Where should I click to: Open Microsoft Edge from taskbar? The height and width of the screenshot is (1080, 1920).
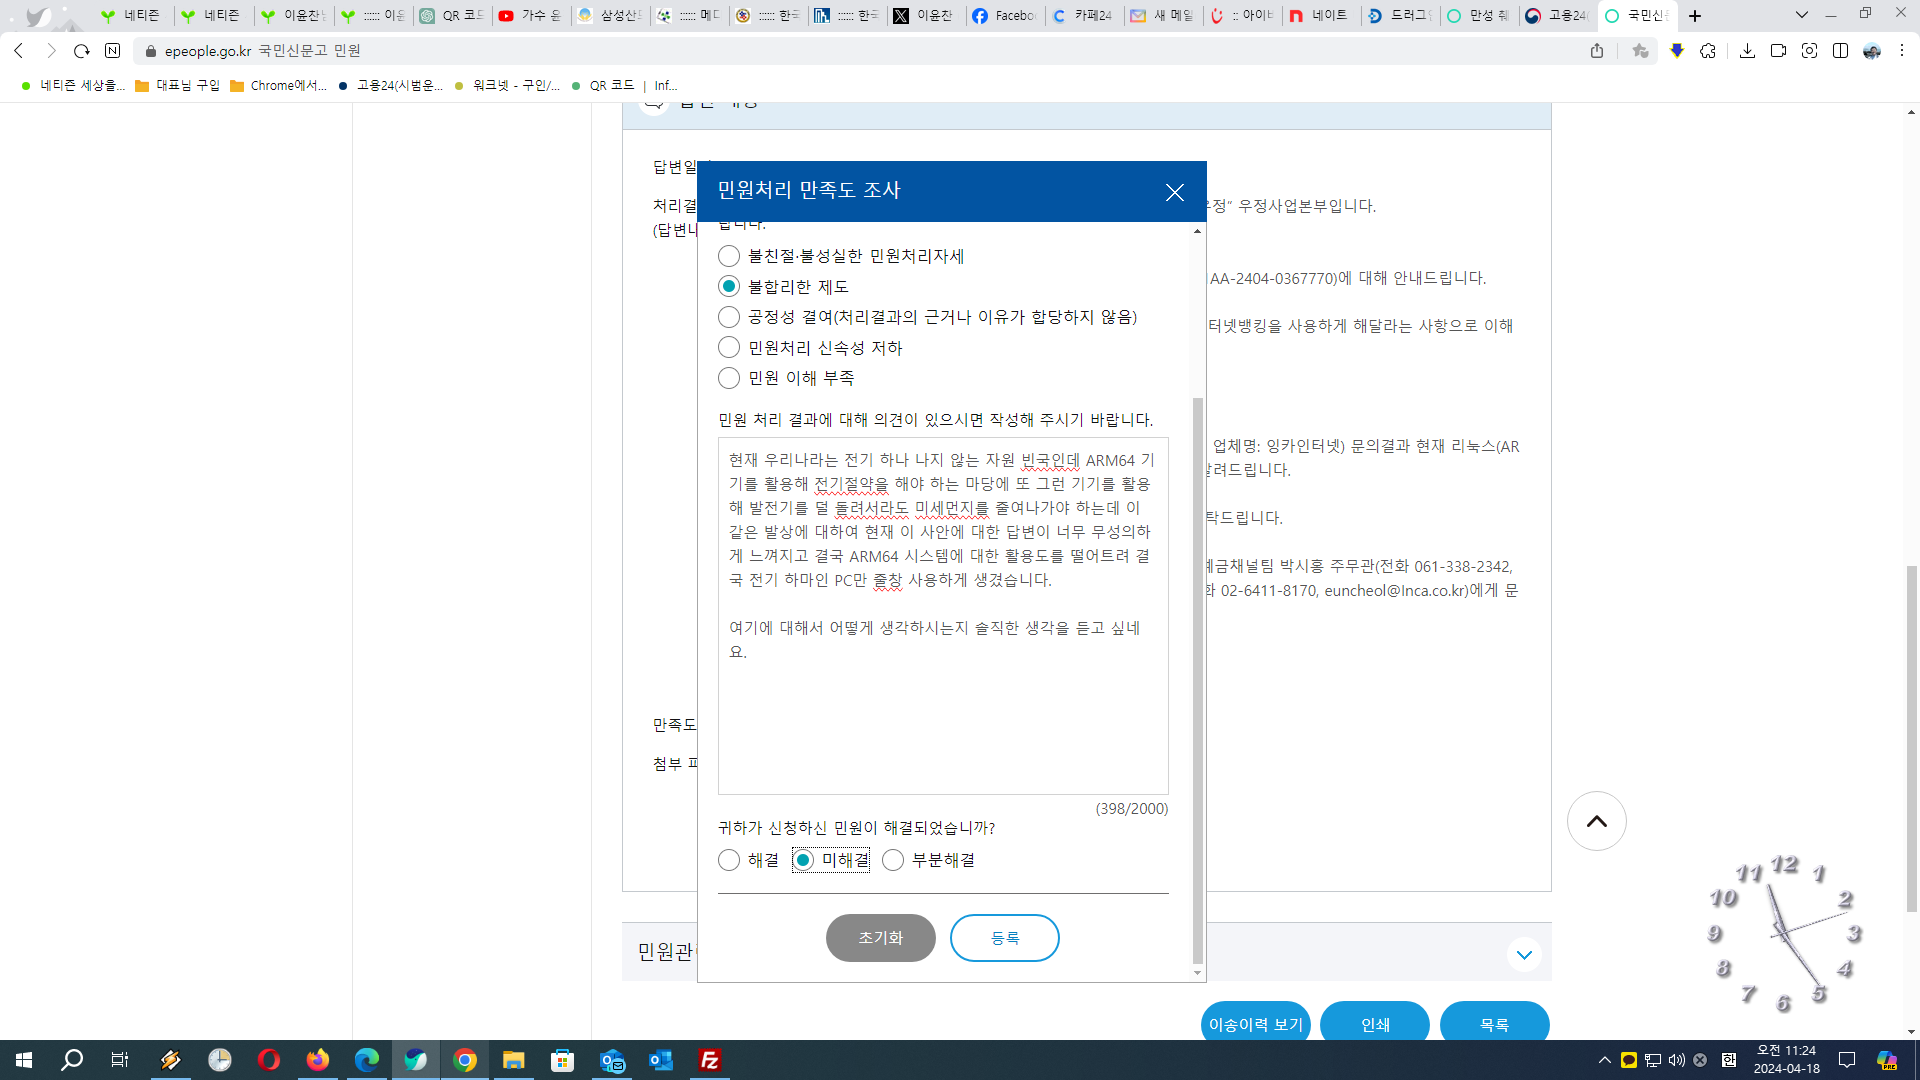(x=366, y=1060)
